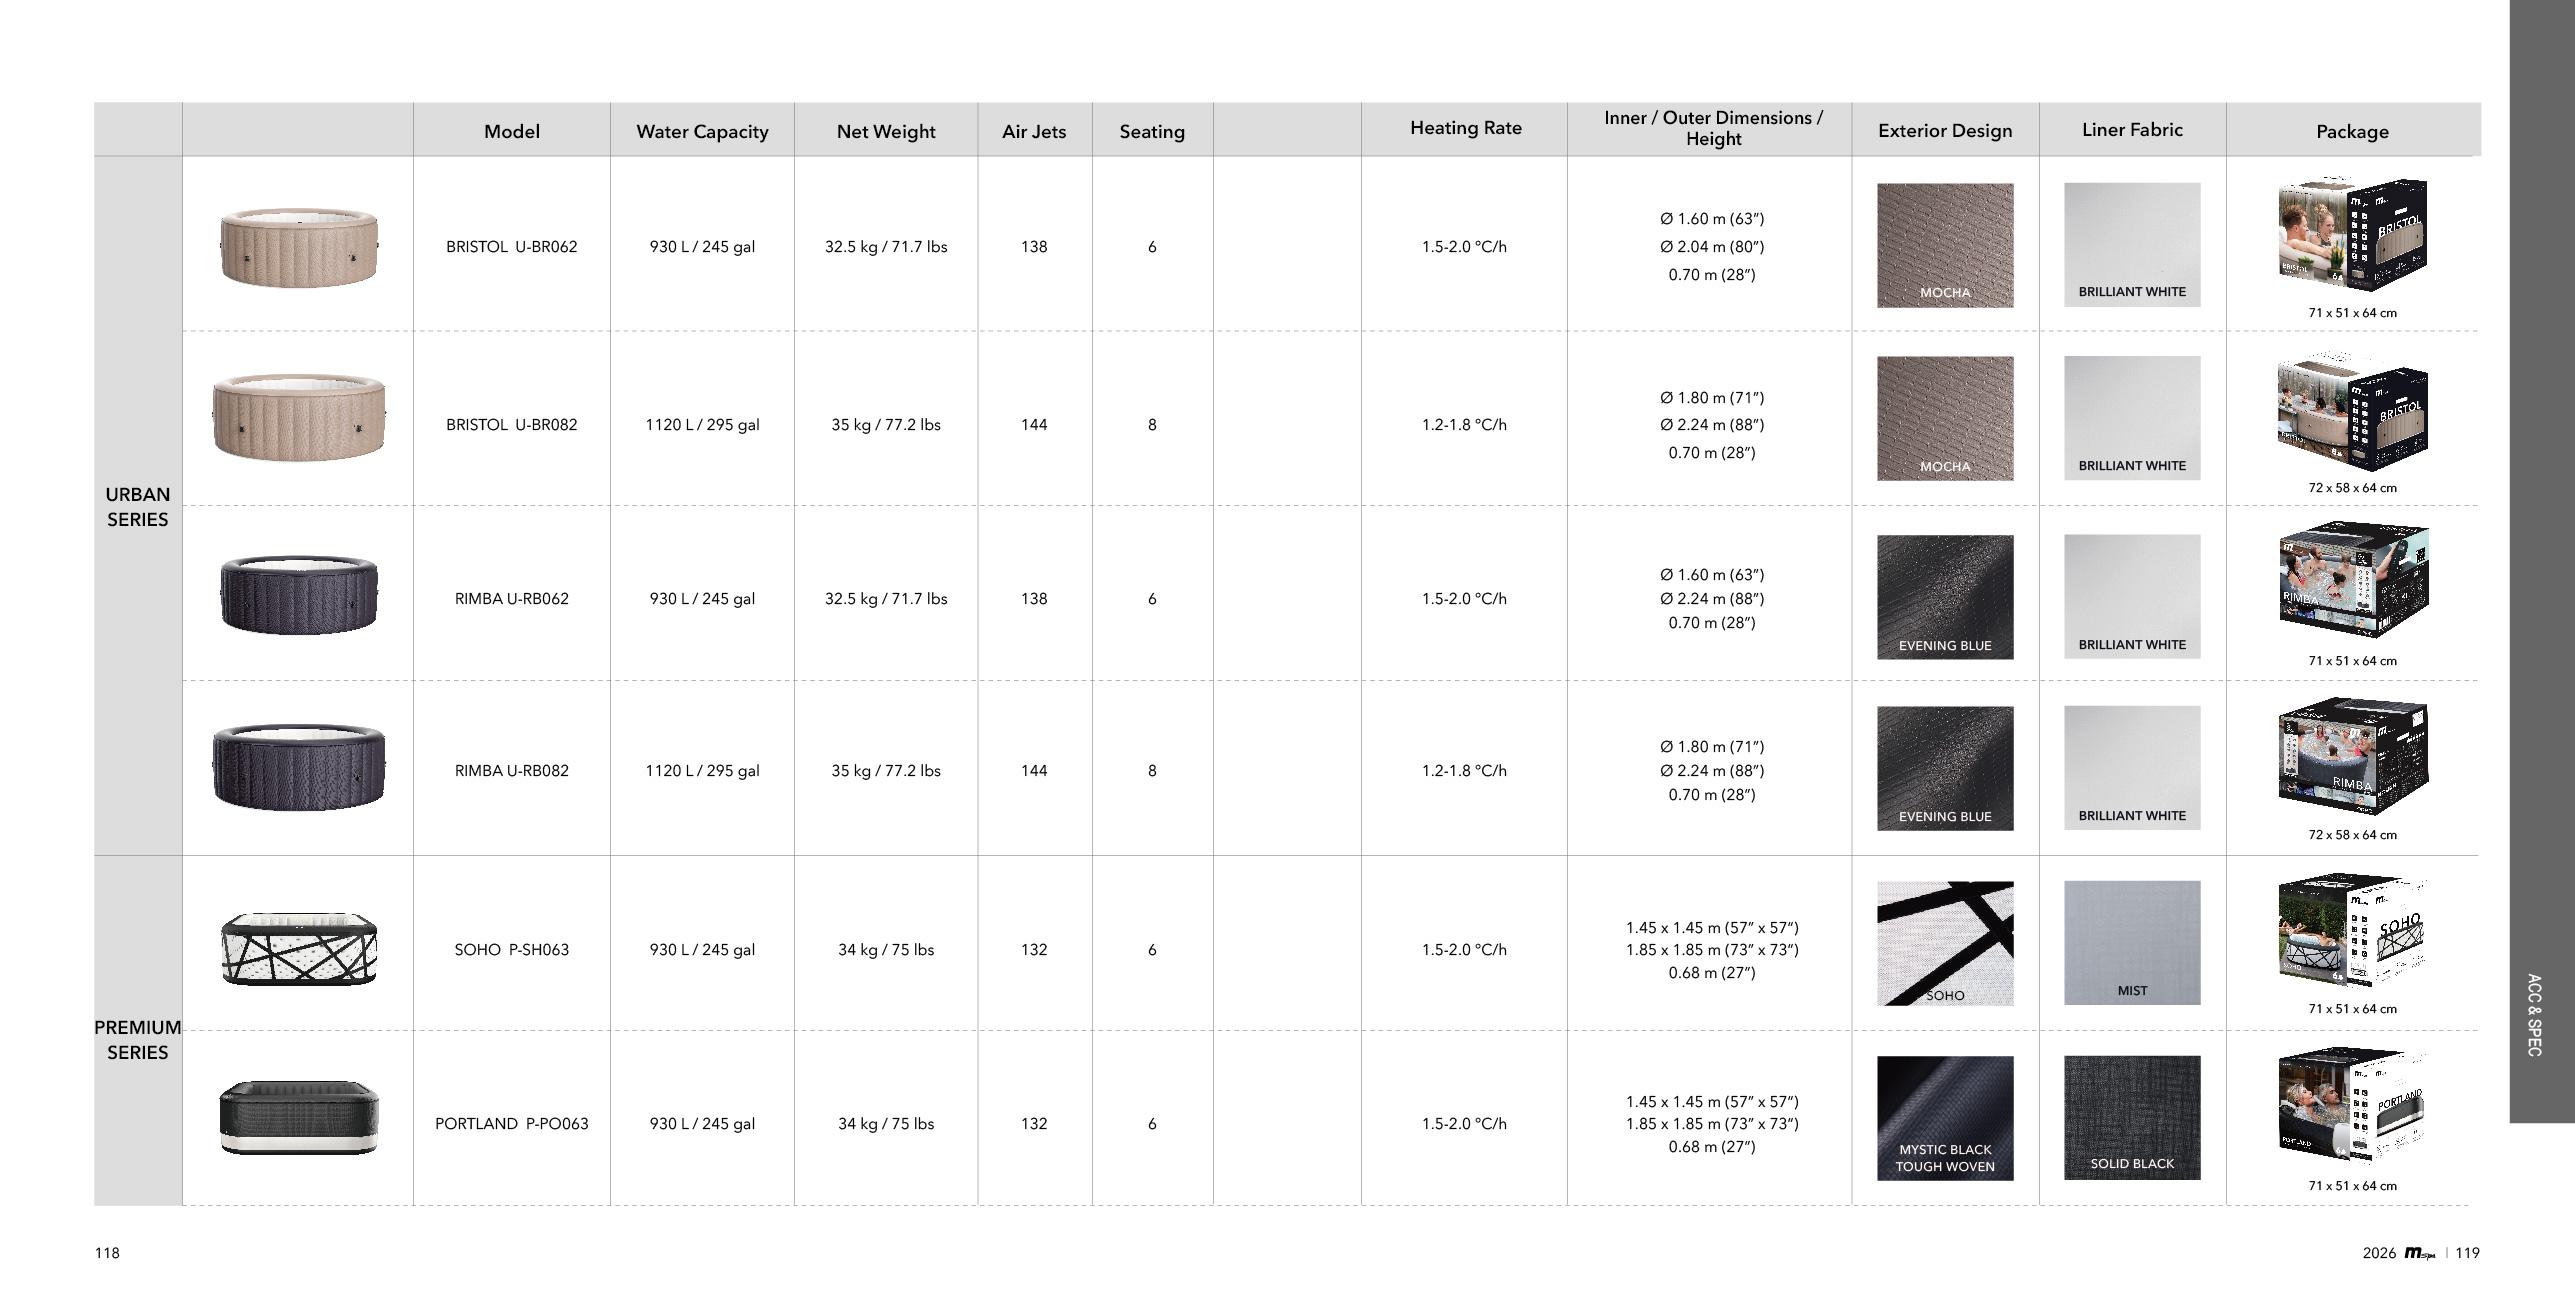Click the Bristol U-BR062 spa product image

tap(298, 246)
